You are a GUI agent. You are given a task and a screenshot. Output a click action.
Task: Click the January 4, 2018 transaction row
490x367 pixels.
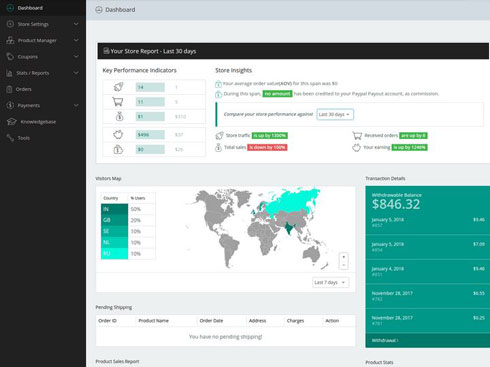(x=428, y=271)
